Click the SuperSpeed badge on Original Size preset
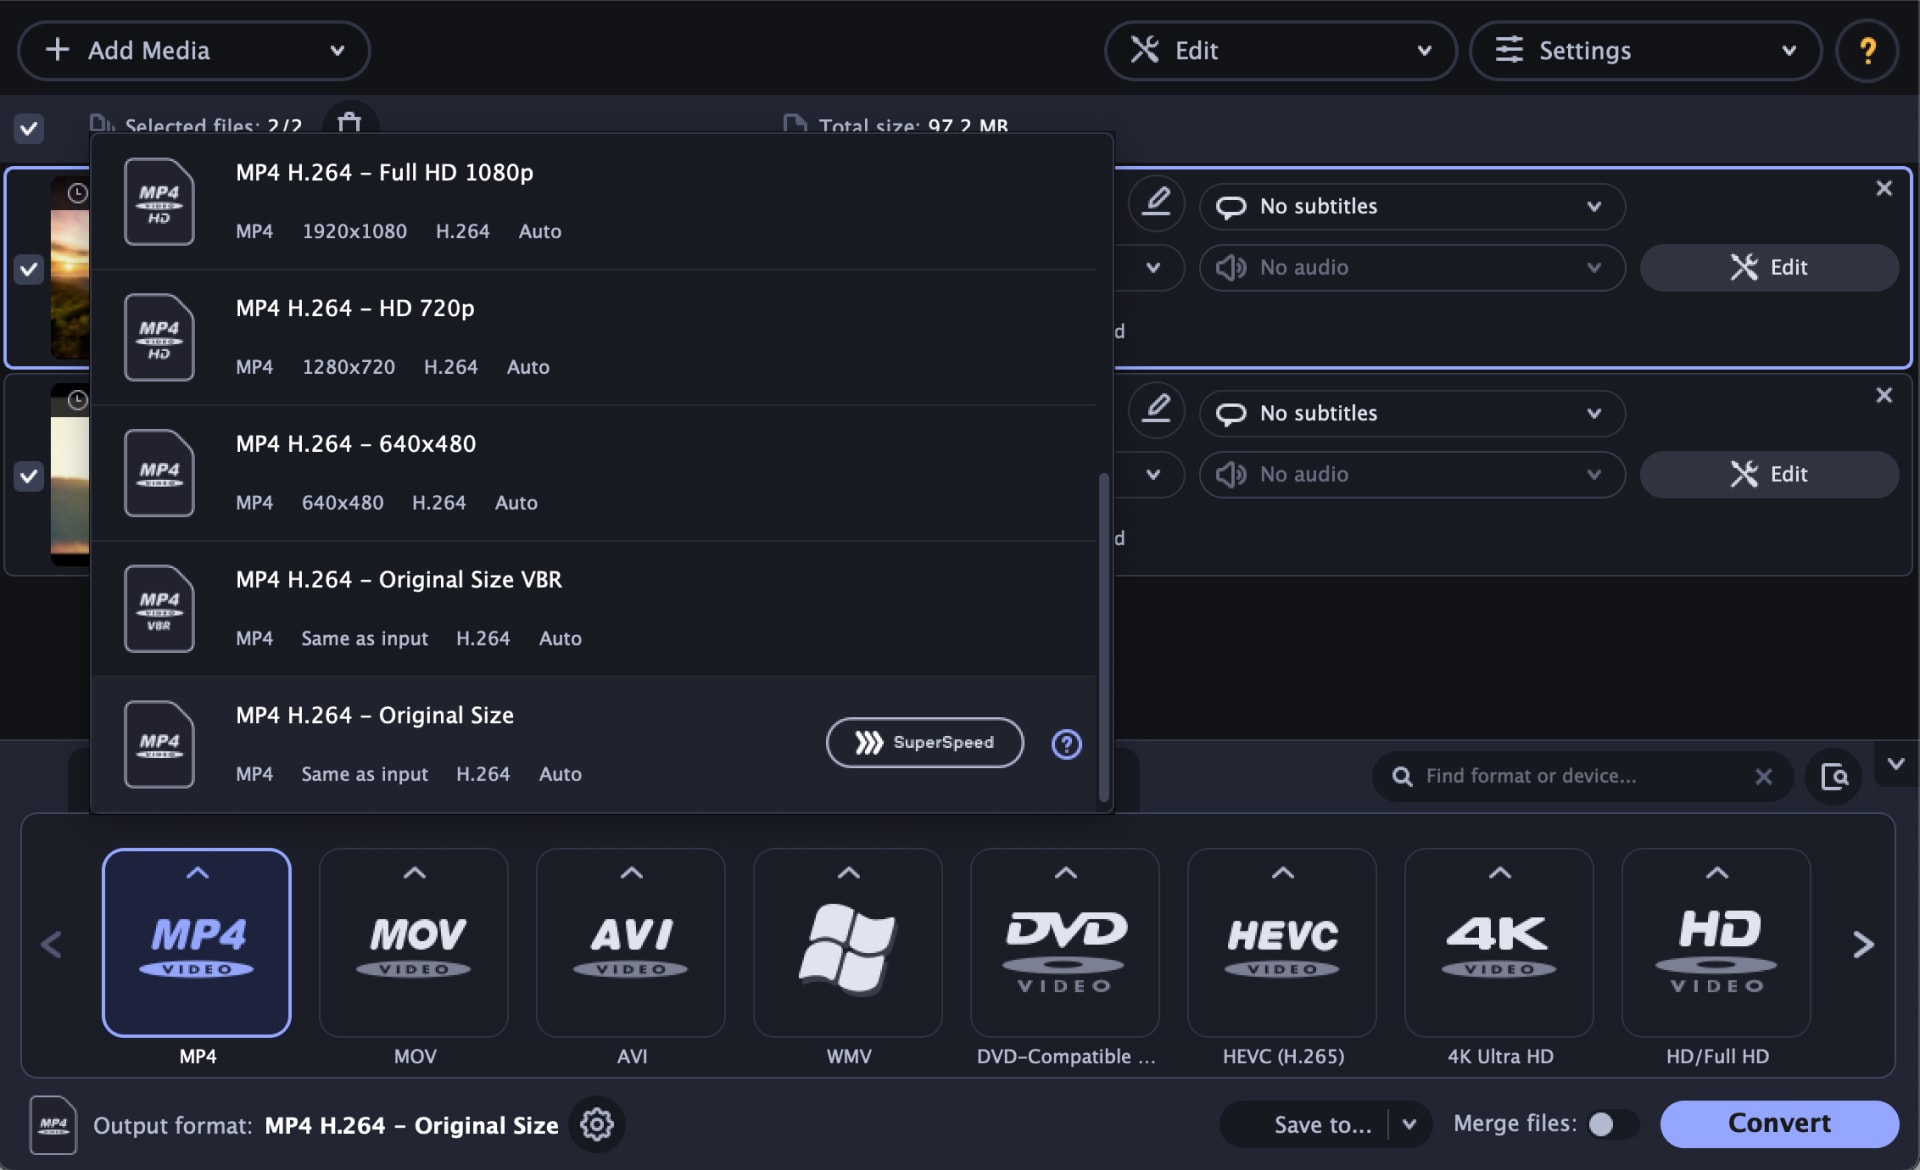Viewport: 1920px width, 1170px height. click(x=923, y=742)
